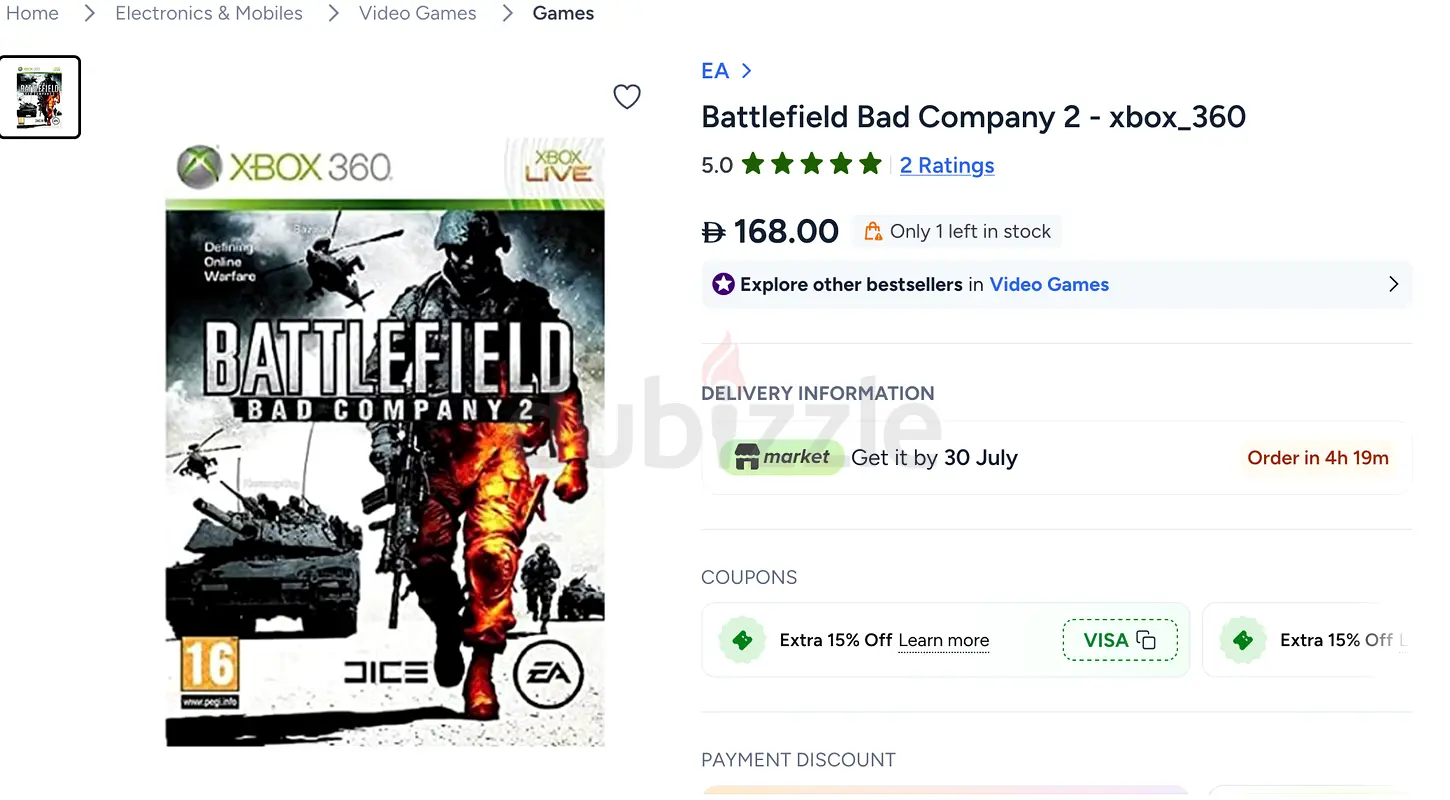Go to Home breadcrumb

(33, 14)
